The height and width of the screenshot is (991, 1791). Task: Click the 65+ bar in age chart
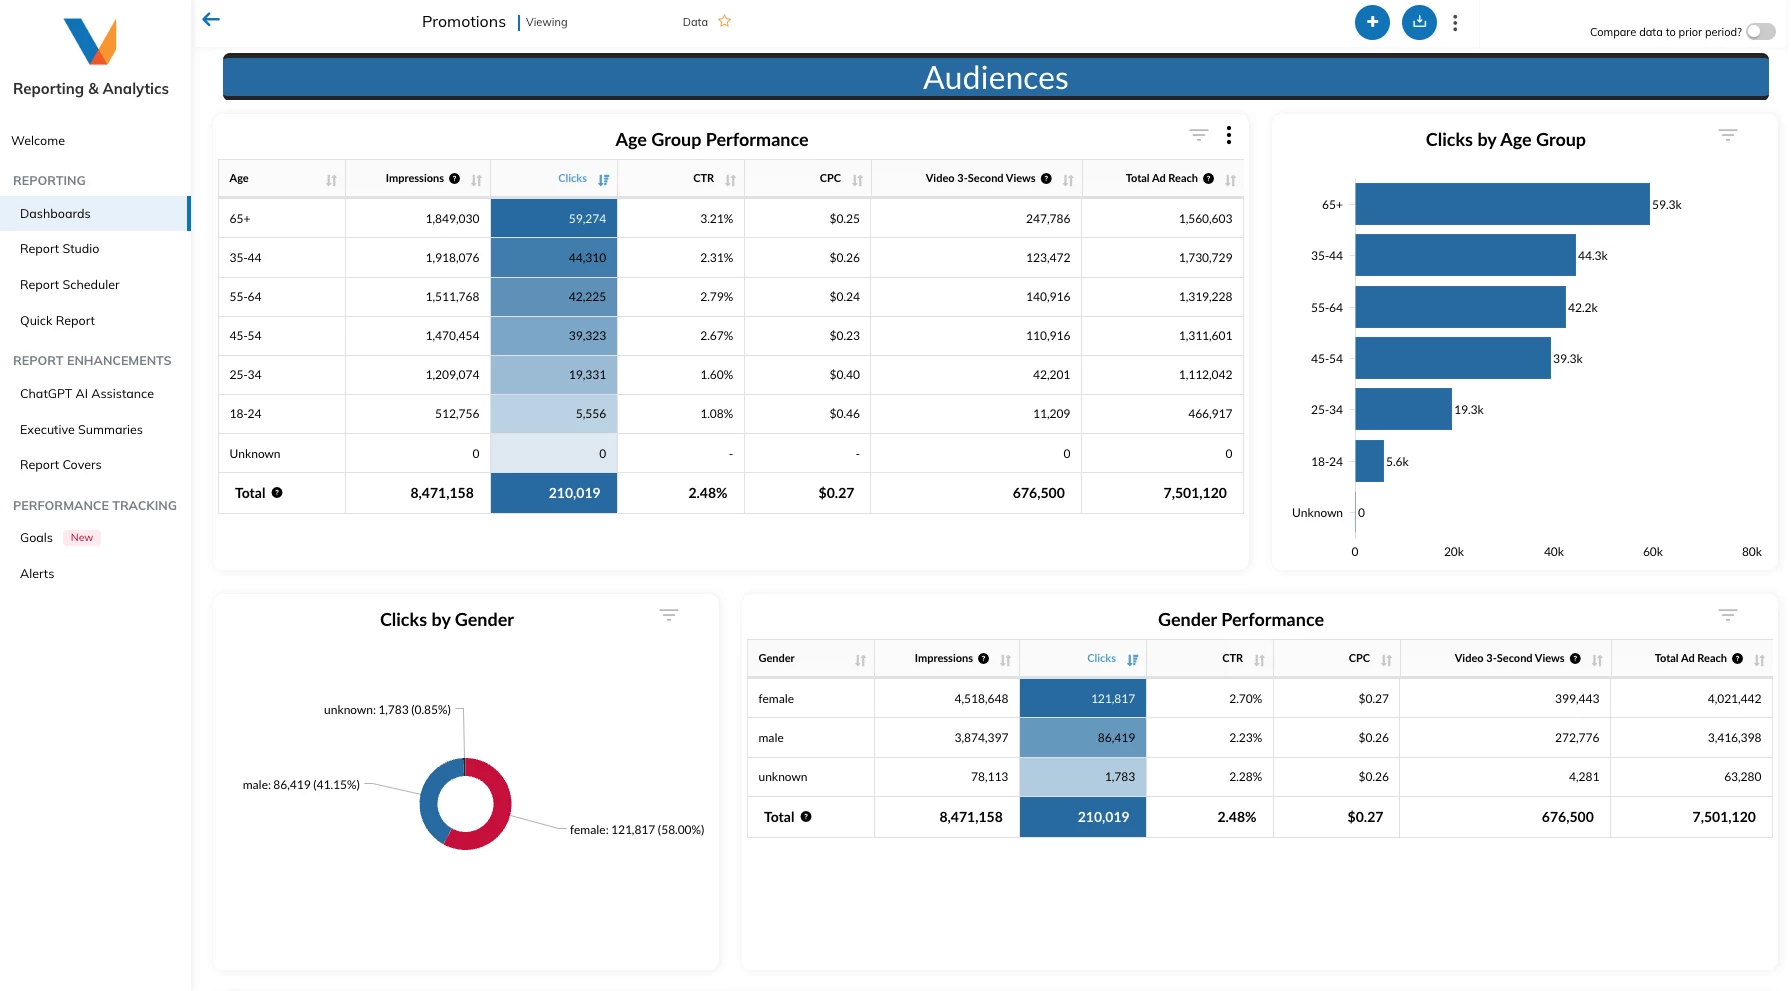tap(1501, 204)
